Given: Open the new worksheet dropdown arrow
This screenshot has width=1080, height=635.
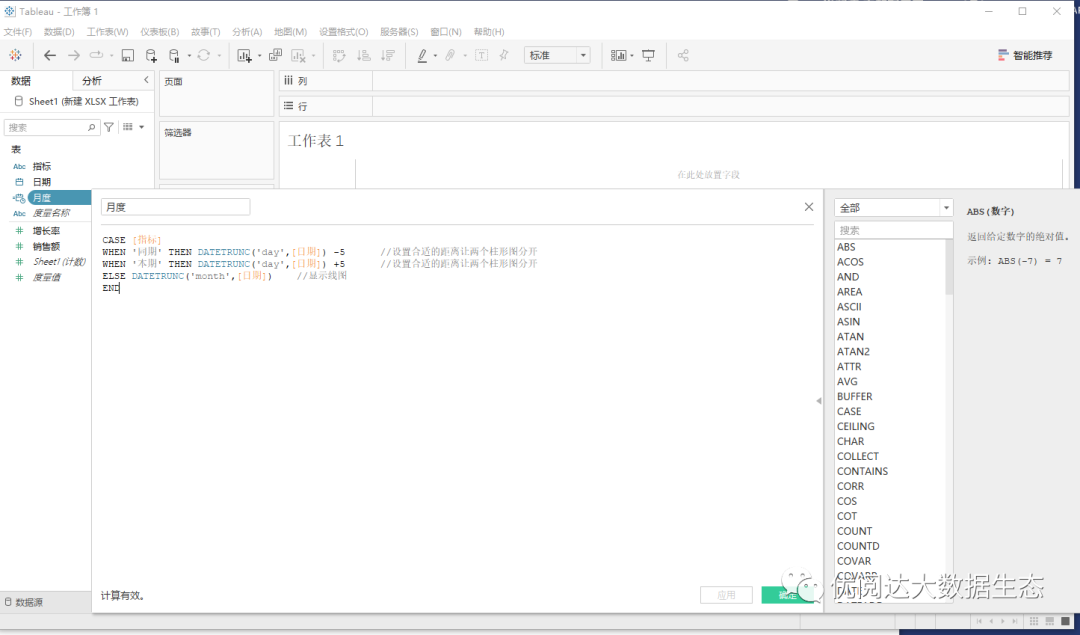Looking at the screenshot, I should tap(260, 56).
